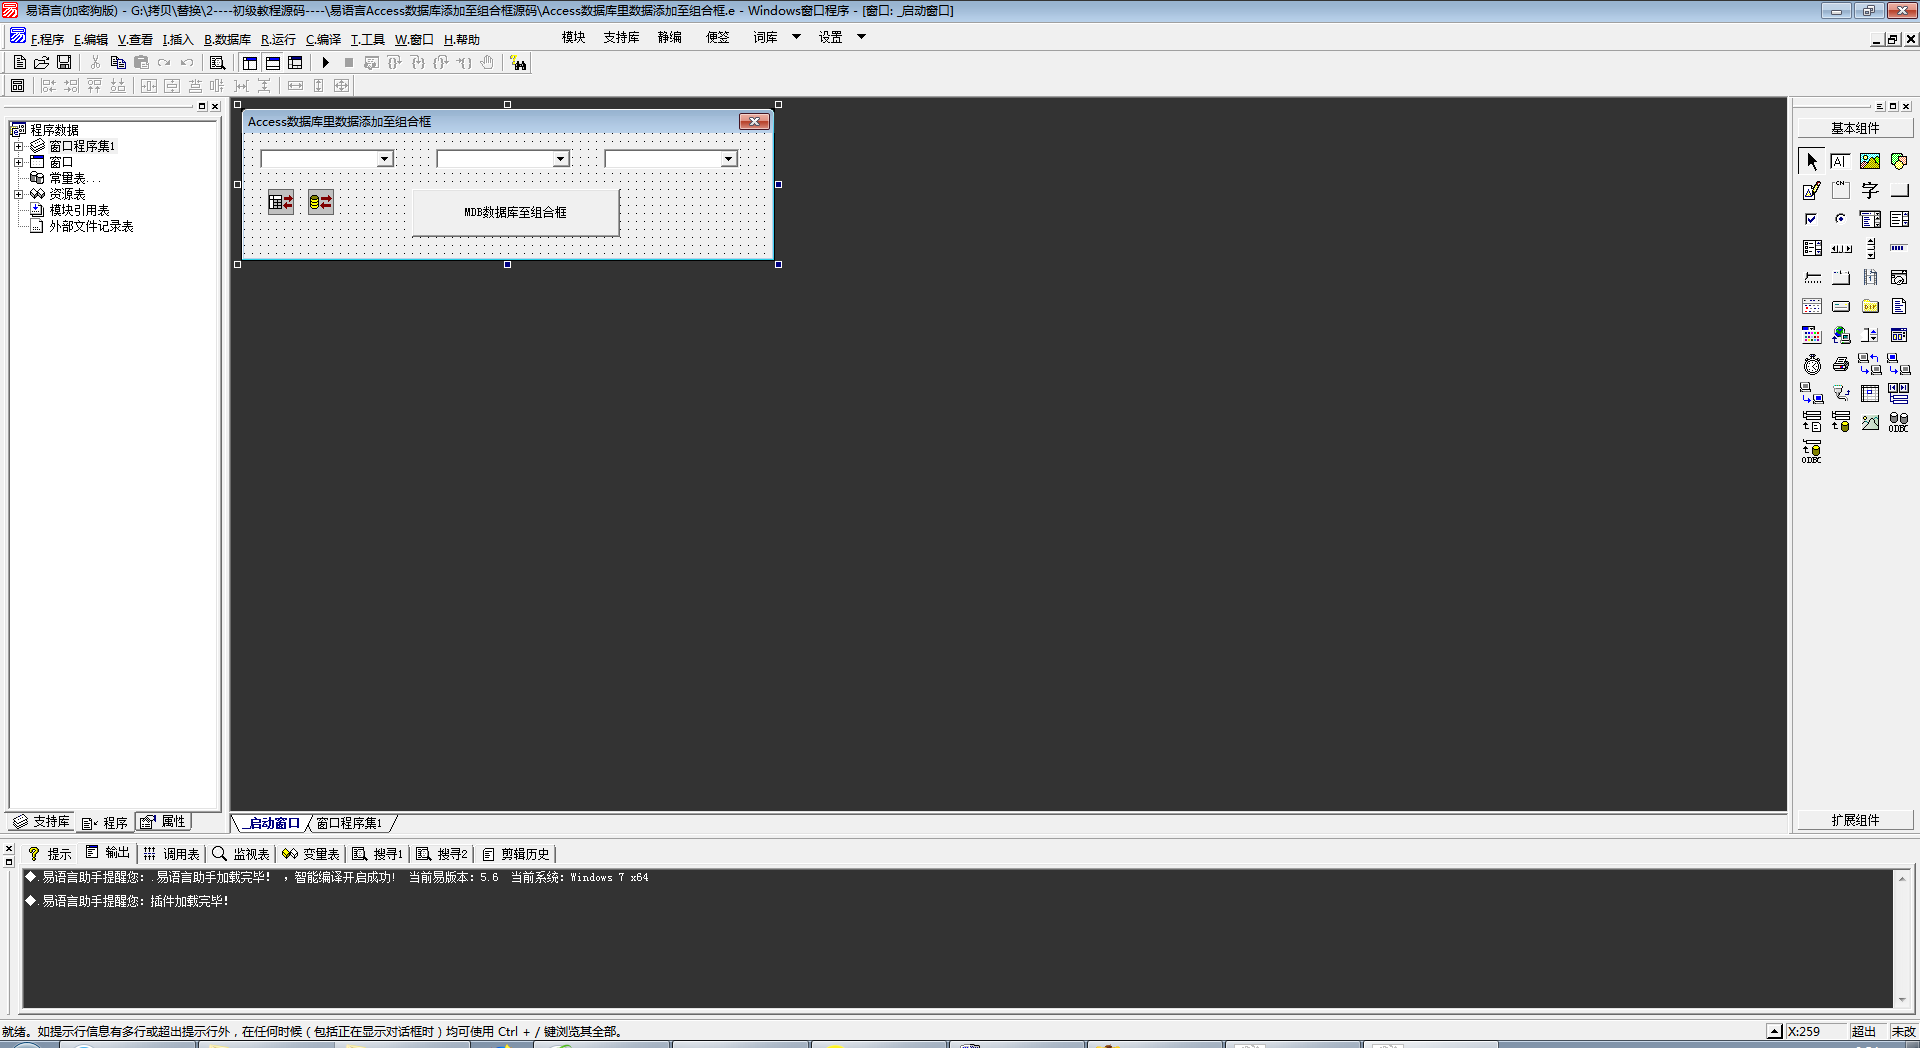Click the Open file folder icon

(42, 62)
